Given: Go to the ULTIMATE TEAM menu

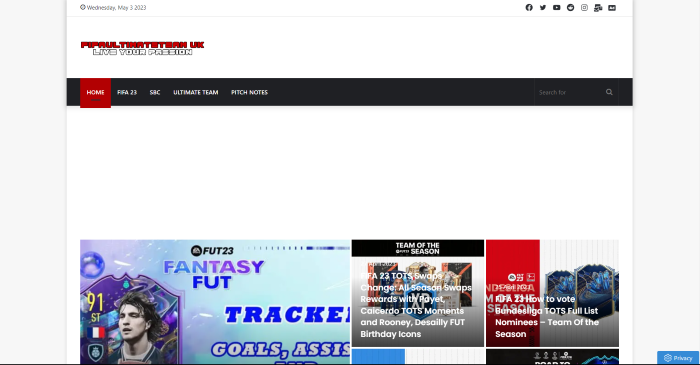Looking at the screenshot, I should (x=196, y=92).
